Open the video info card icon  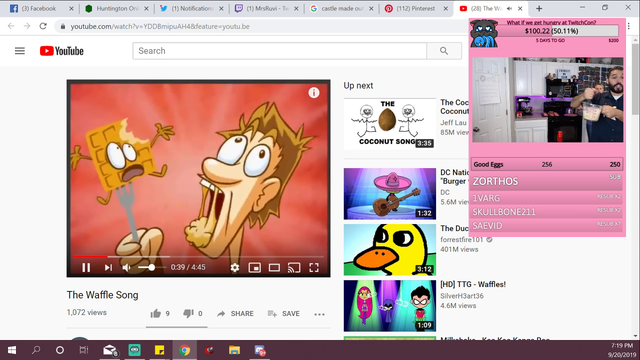tap(313, 93)
